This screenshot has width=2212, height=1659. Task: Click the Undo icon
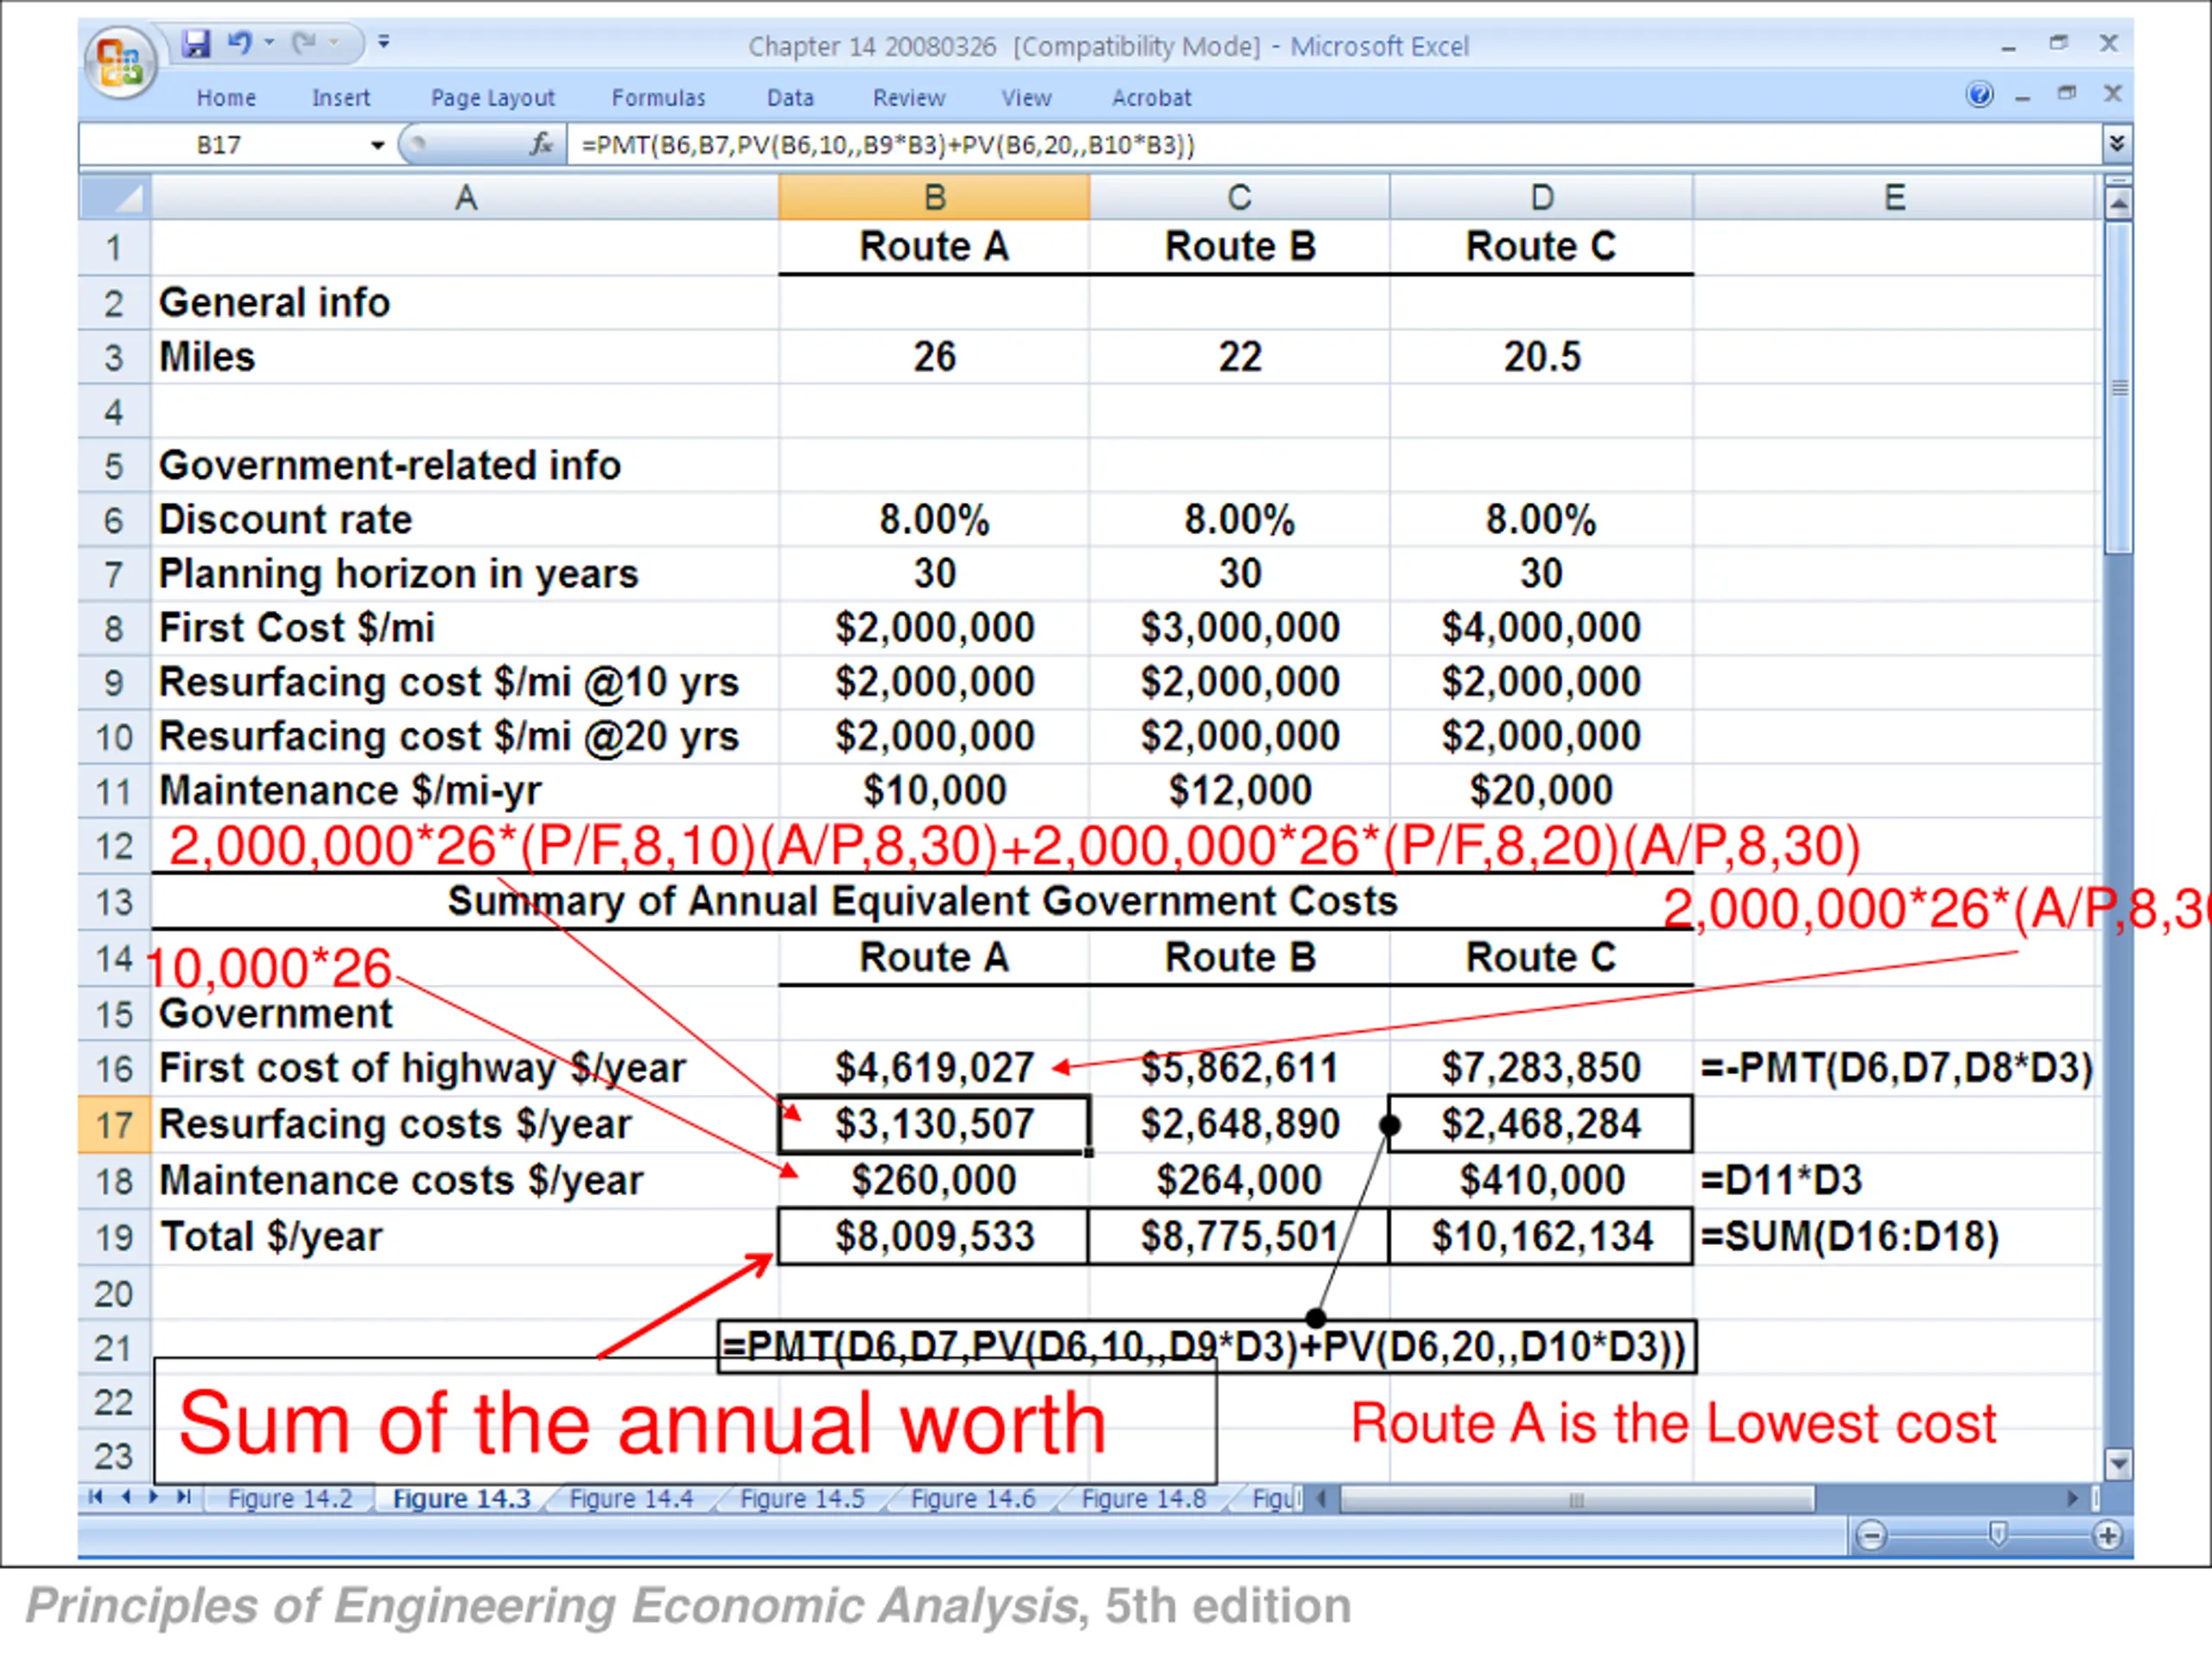240,43
